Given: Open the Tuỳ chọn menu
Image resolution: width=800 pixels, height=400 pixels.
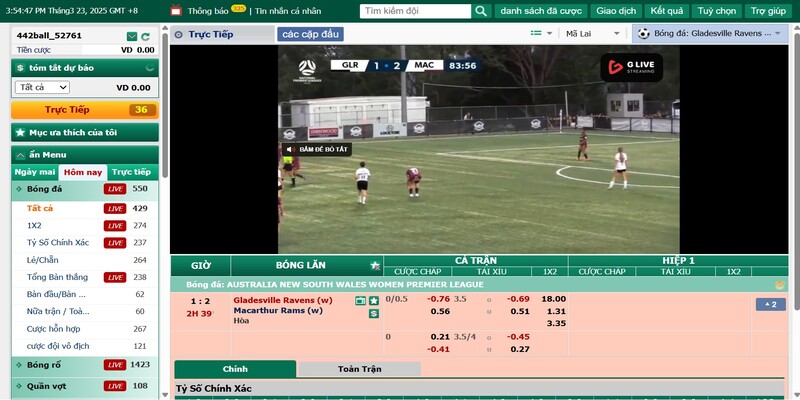Looking at the screenshot, I should (x=717, y=11).
